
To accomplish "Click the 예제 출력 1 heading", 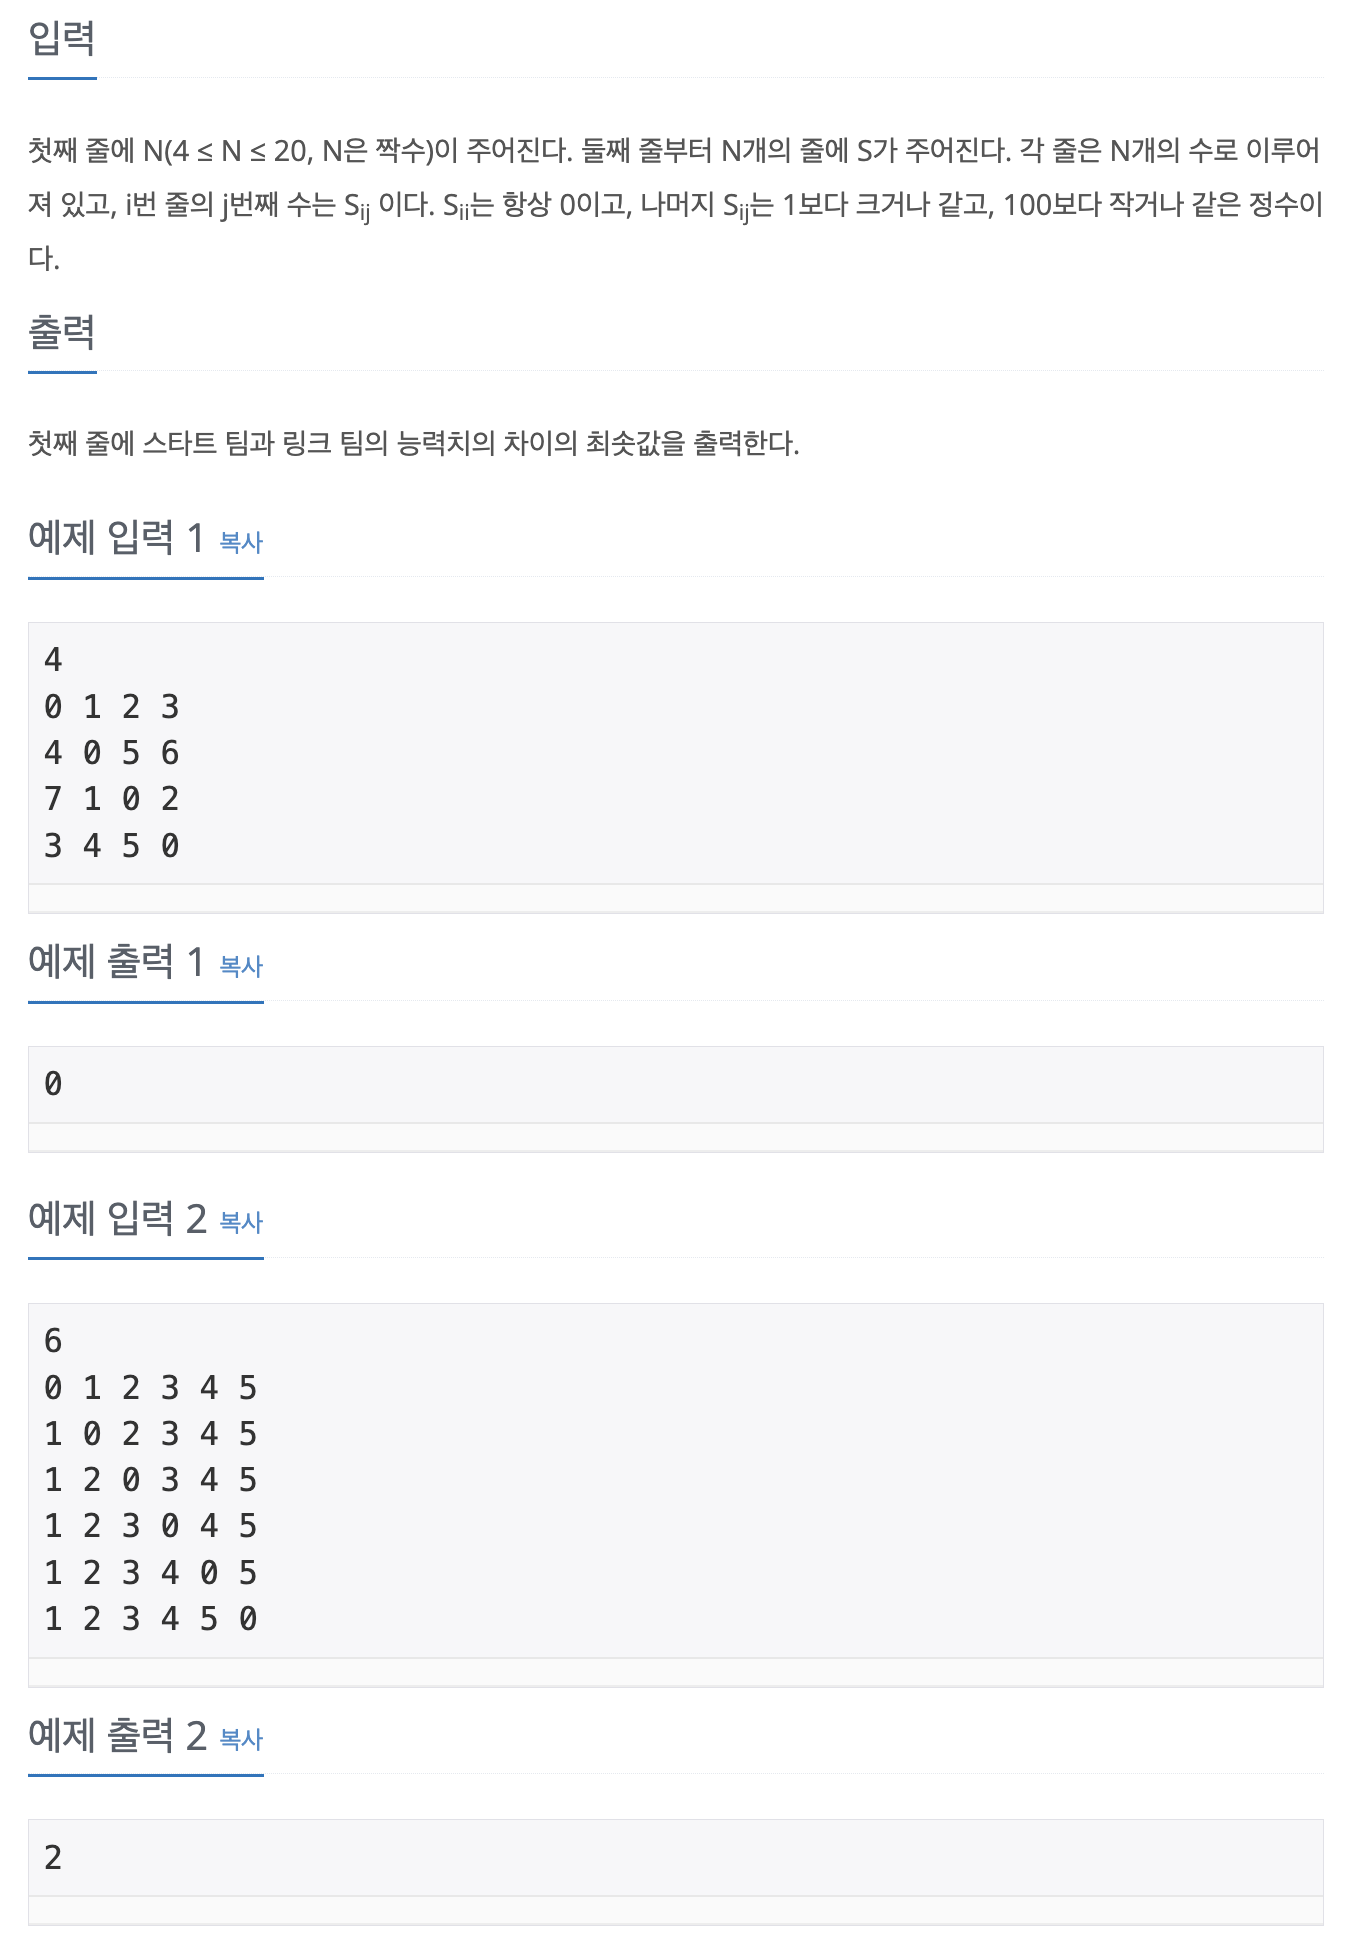I will [116, 962].
